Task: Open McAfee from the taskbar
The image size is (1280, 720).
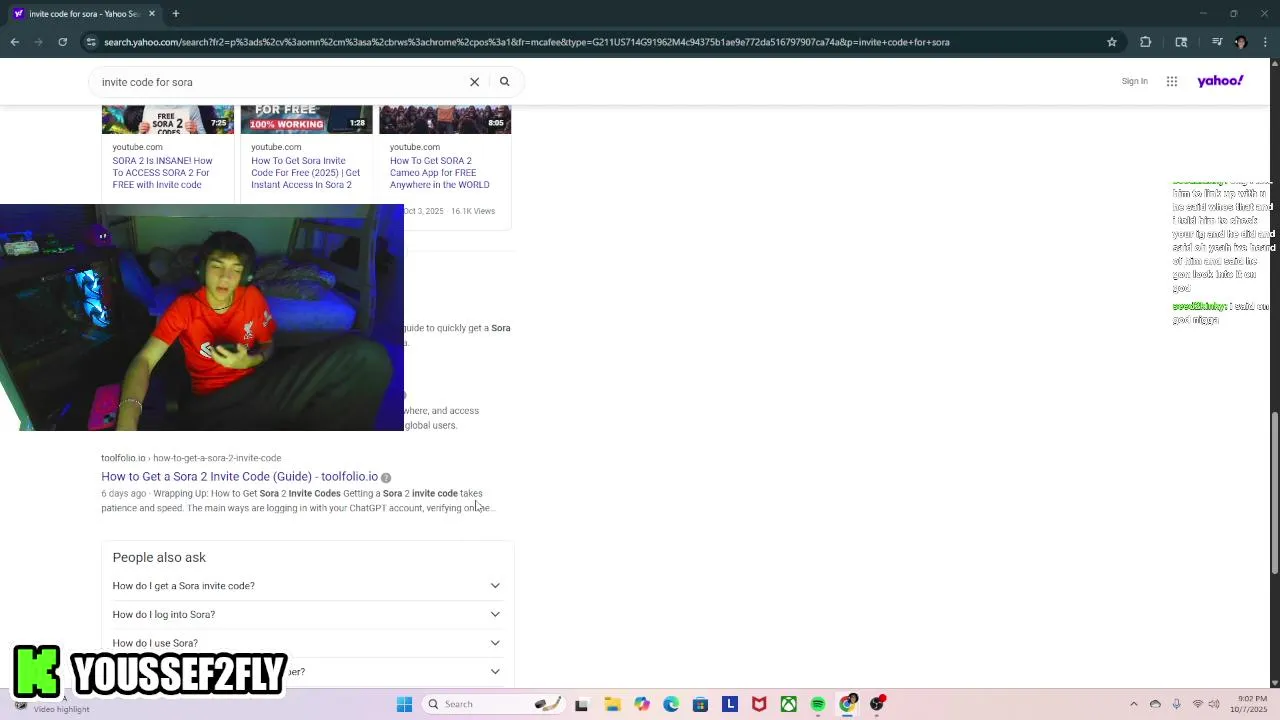Action: (759, 704)
